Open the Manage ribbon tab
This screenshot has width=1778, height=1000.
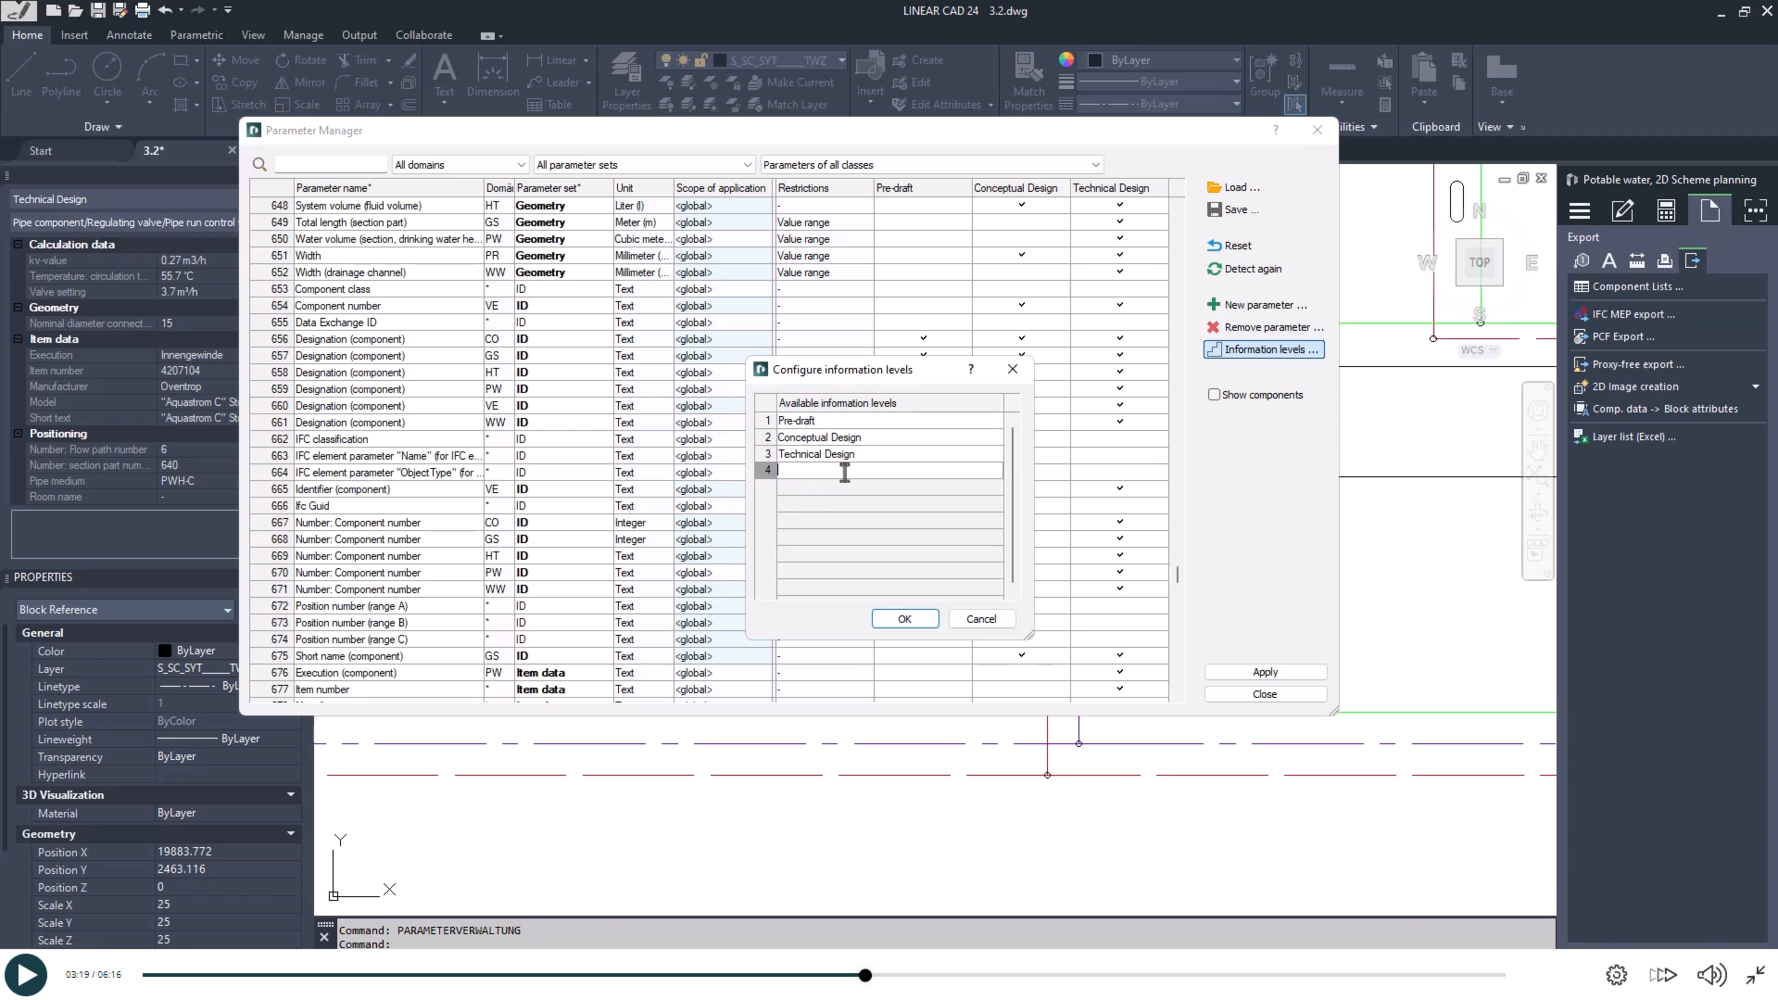pyautogui.click(x=303, y=35)
